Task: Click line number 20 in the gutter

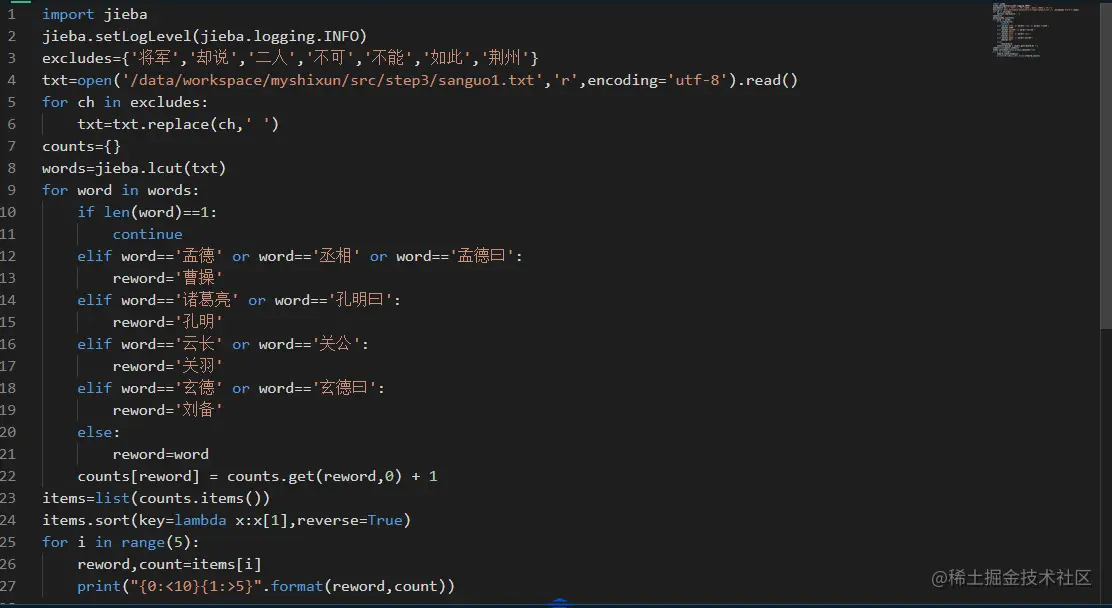Action: coord(8,432)
